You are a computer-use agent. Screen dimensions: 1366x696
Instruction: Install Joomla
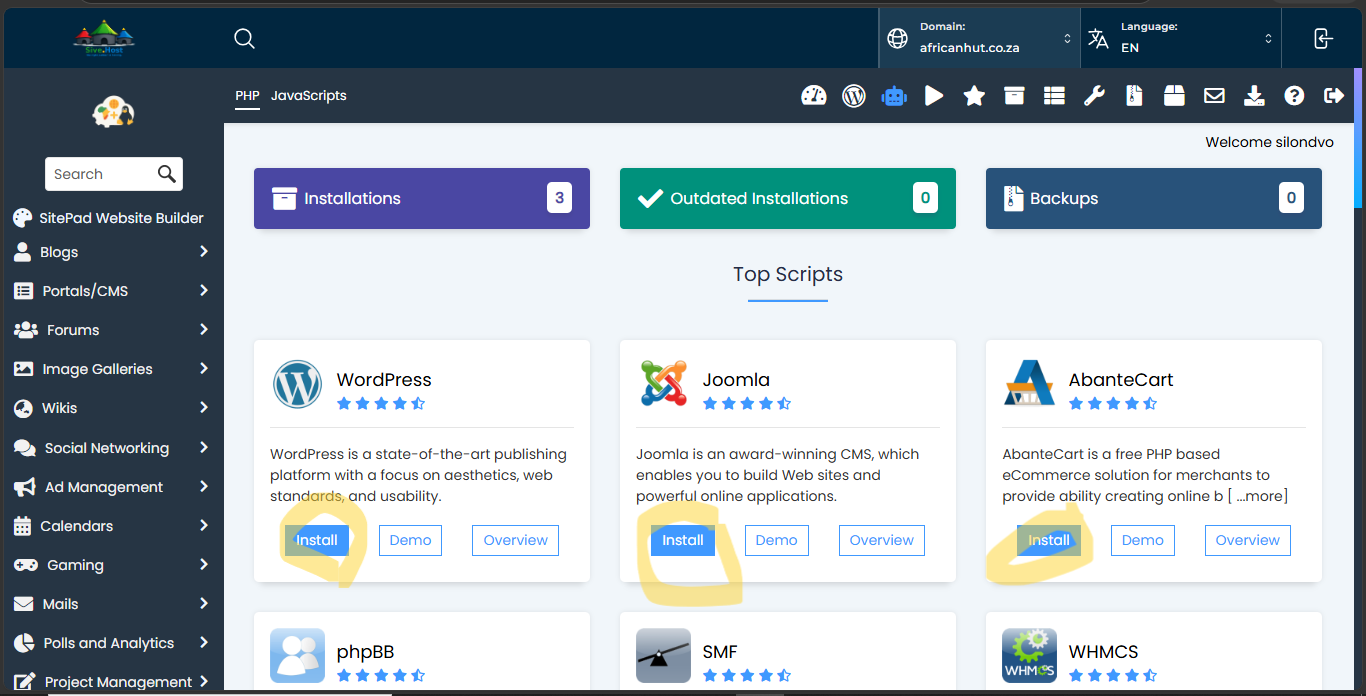683,540
